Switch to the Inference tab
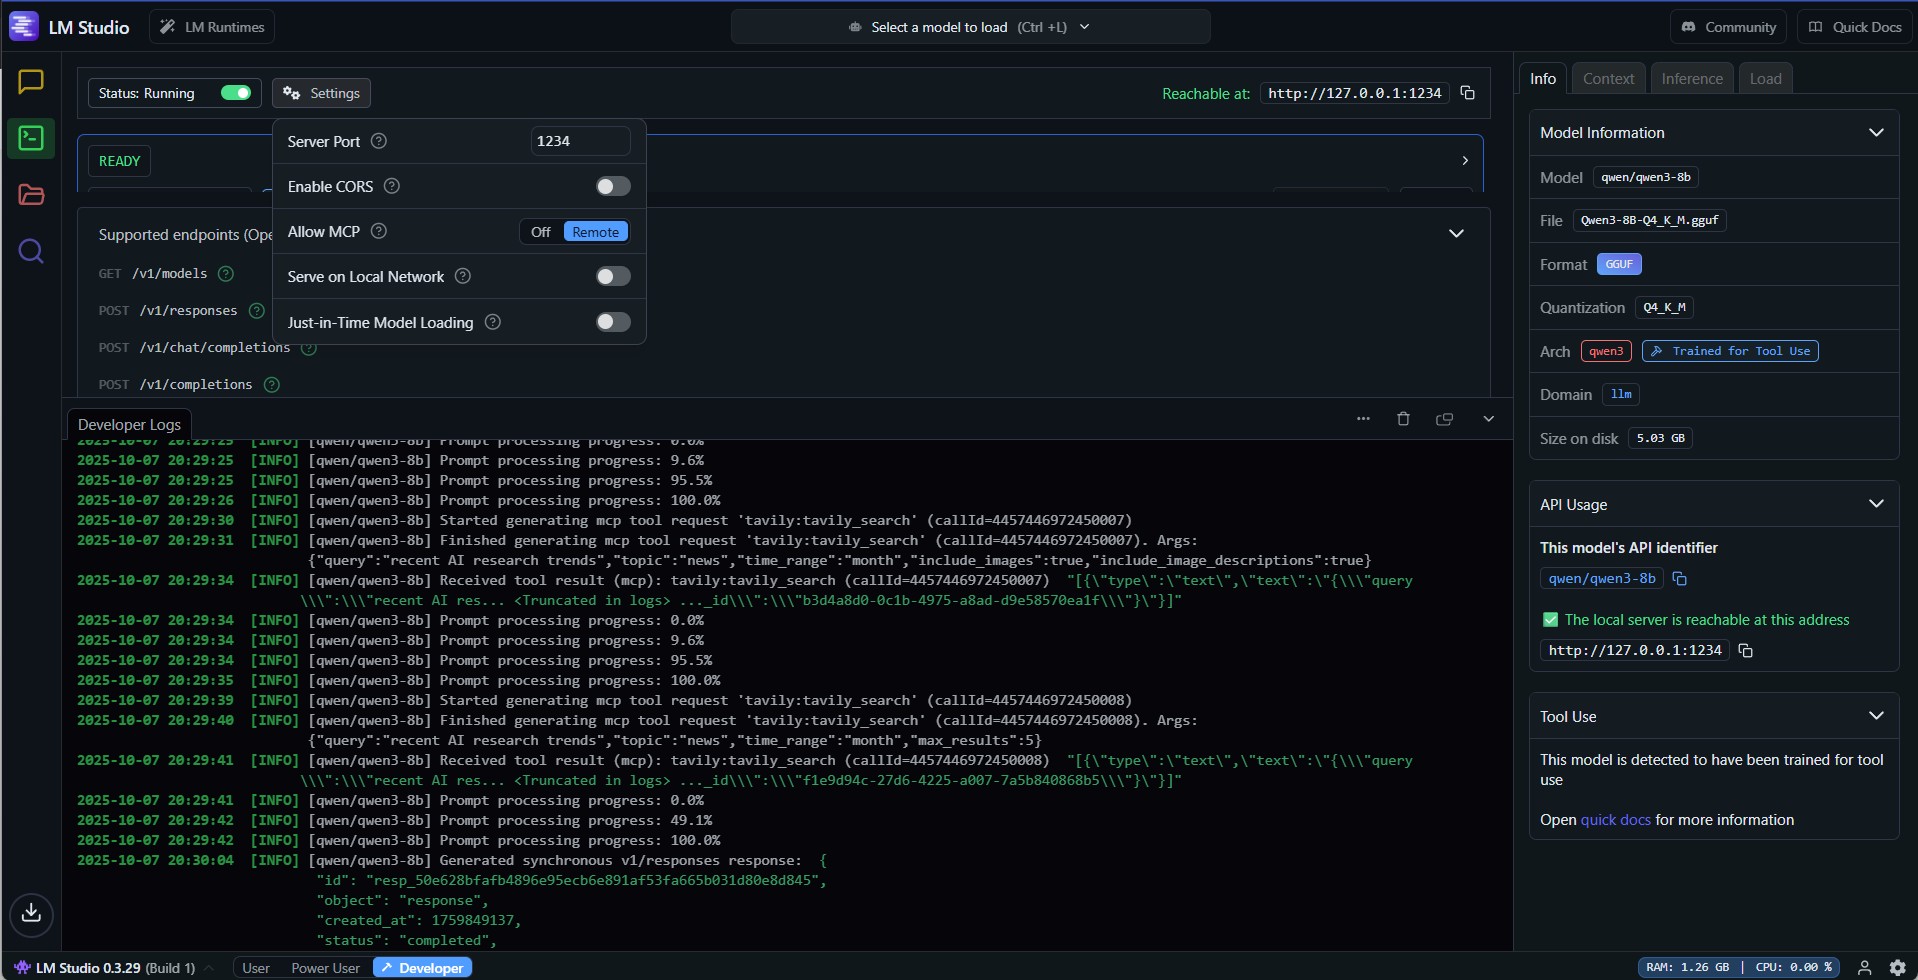Screen dimensions: 1918x980 click(1691, 77)
